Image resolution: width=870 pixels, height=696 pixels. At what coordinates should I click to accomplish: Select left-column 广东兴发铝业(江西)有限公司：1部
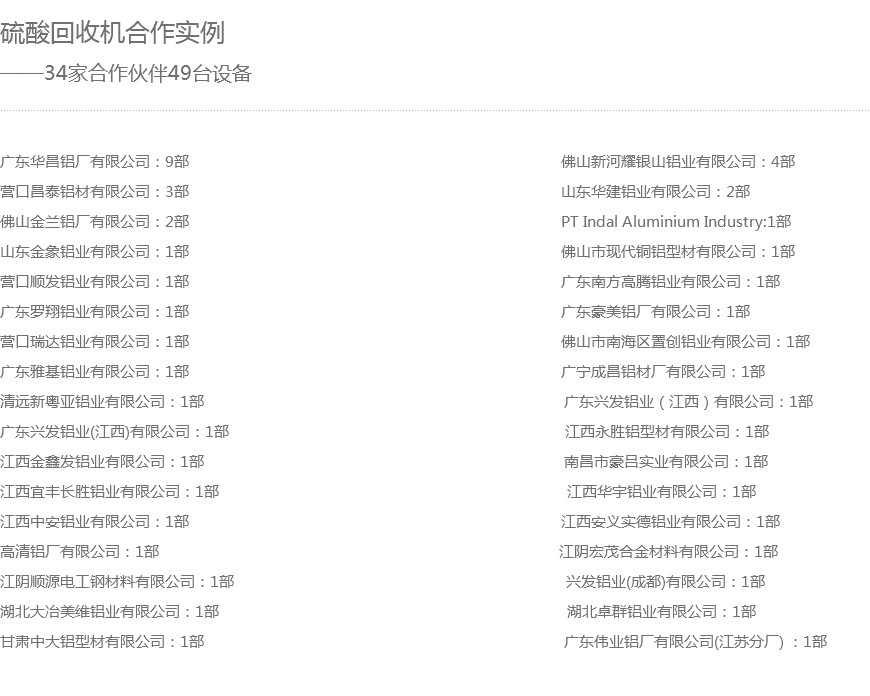tap(115, 431)
